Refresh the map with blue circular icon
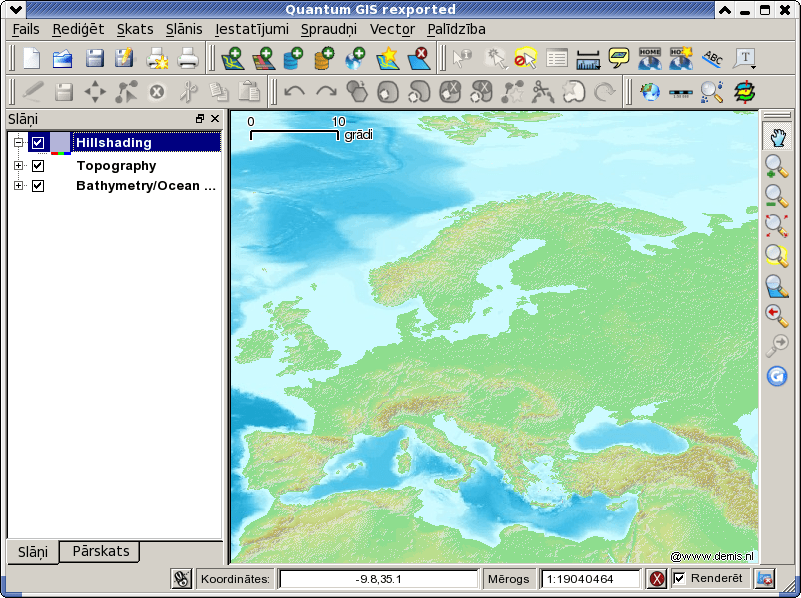Screen dimensions: 801x598 776,376
